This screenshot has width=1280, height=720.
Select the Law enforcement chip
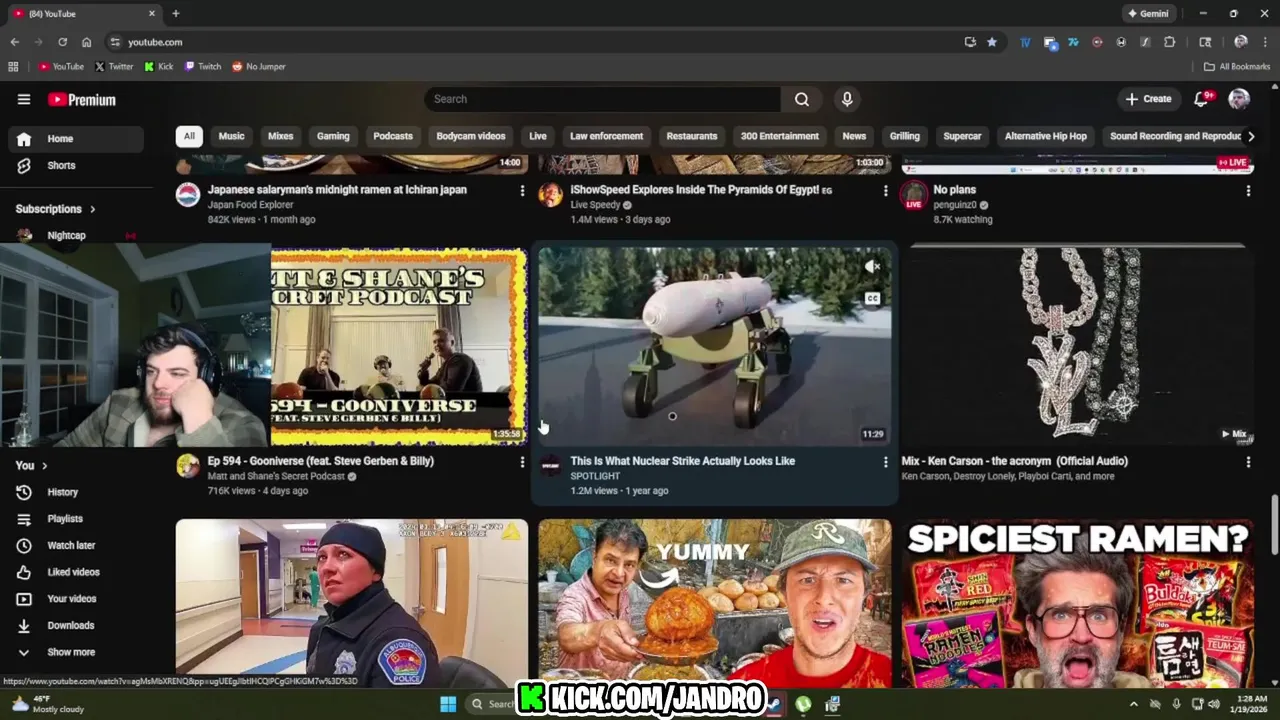coord(606,136)
